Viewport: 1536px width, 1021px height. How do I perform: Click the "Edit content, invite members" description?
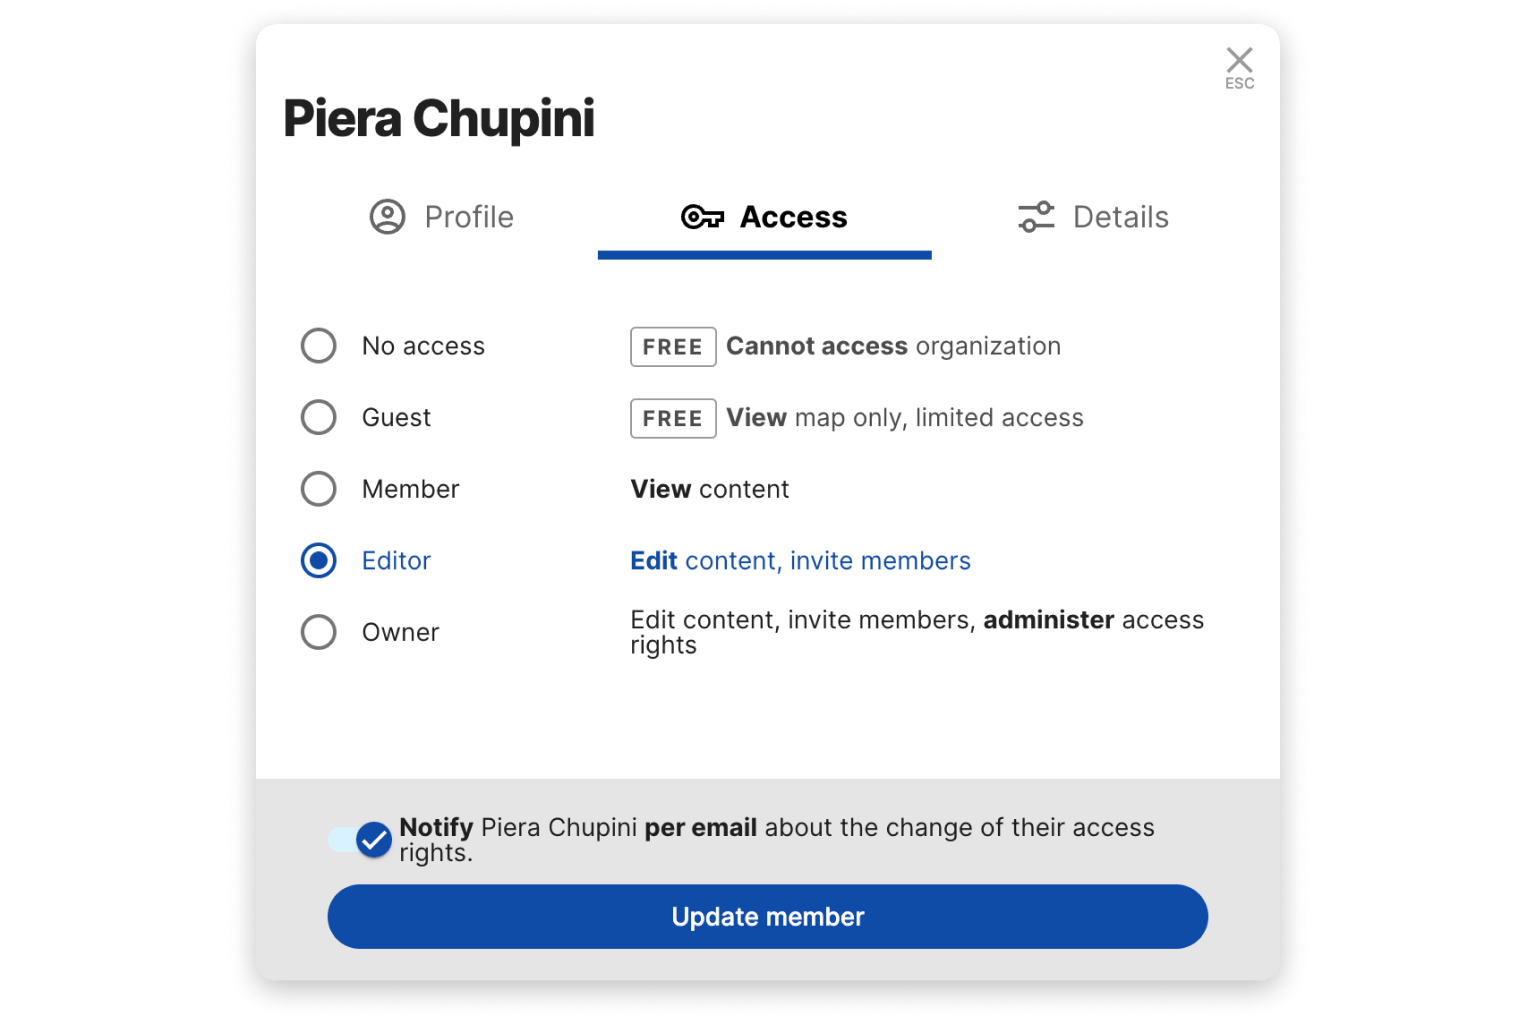pyautogui.click(x=800, y=561)
